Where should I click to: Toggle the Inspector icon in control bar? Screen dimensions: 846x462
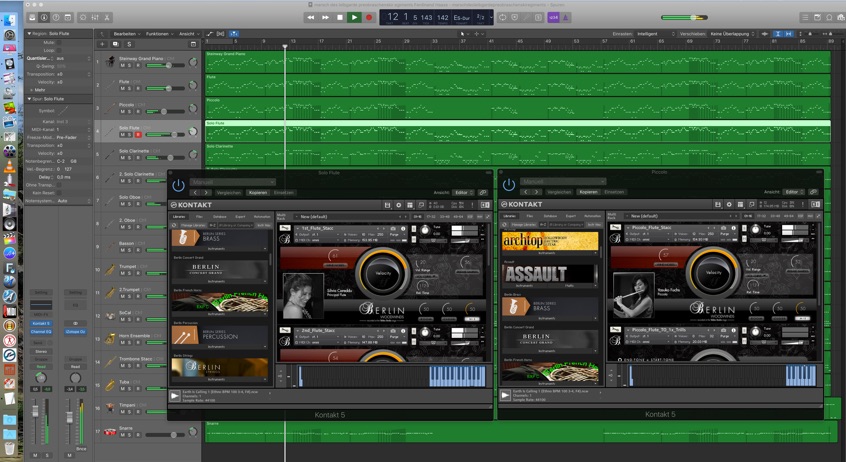44,17
